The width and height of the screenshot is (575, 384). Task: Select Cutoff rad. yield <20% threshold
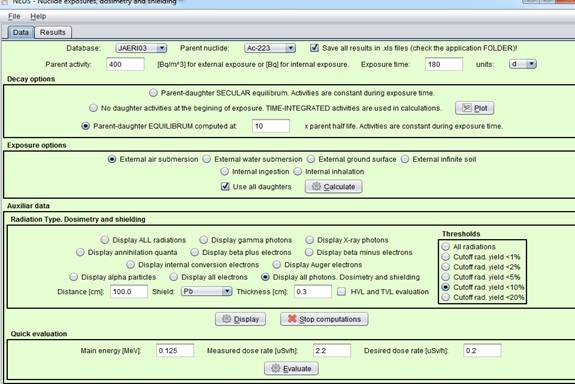[446, 297]
